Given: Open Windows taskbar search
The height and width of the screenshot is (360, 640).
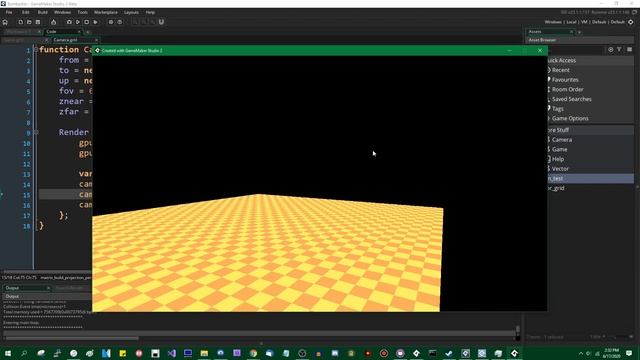Looking at the screenshot, I should [24, 353].
